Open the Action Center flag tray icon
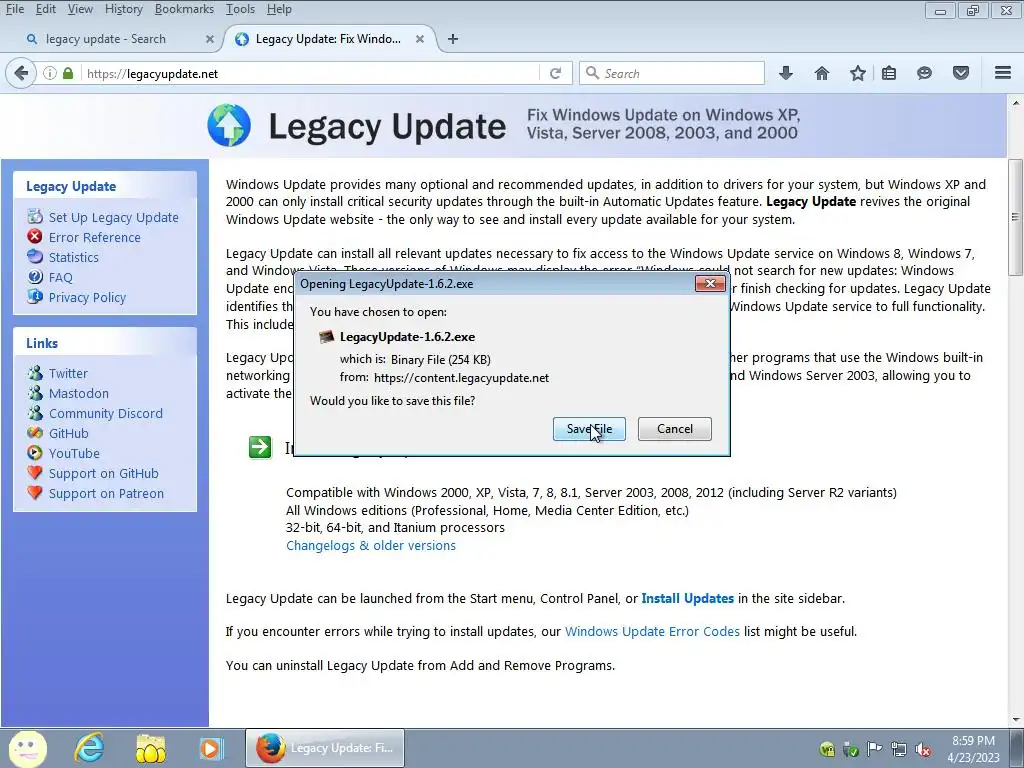 pyautogui.click(x=874, y=749)
